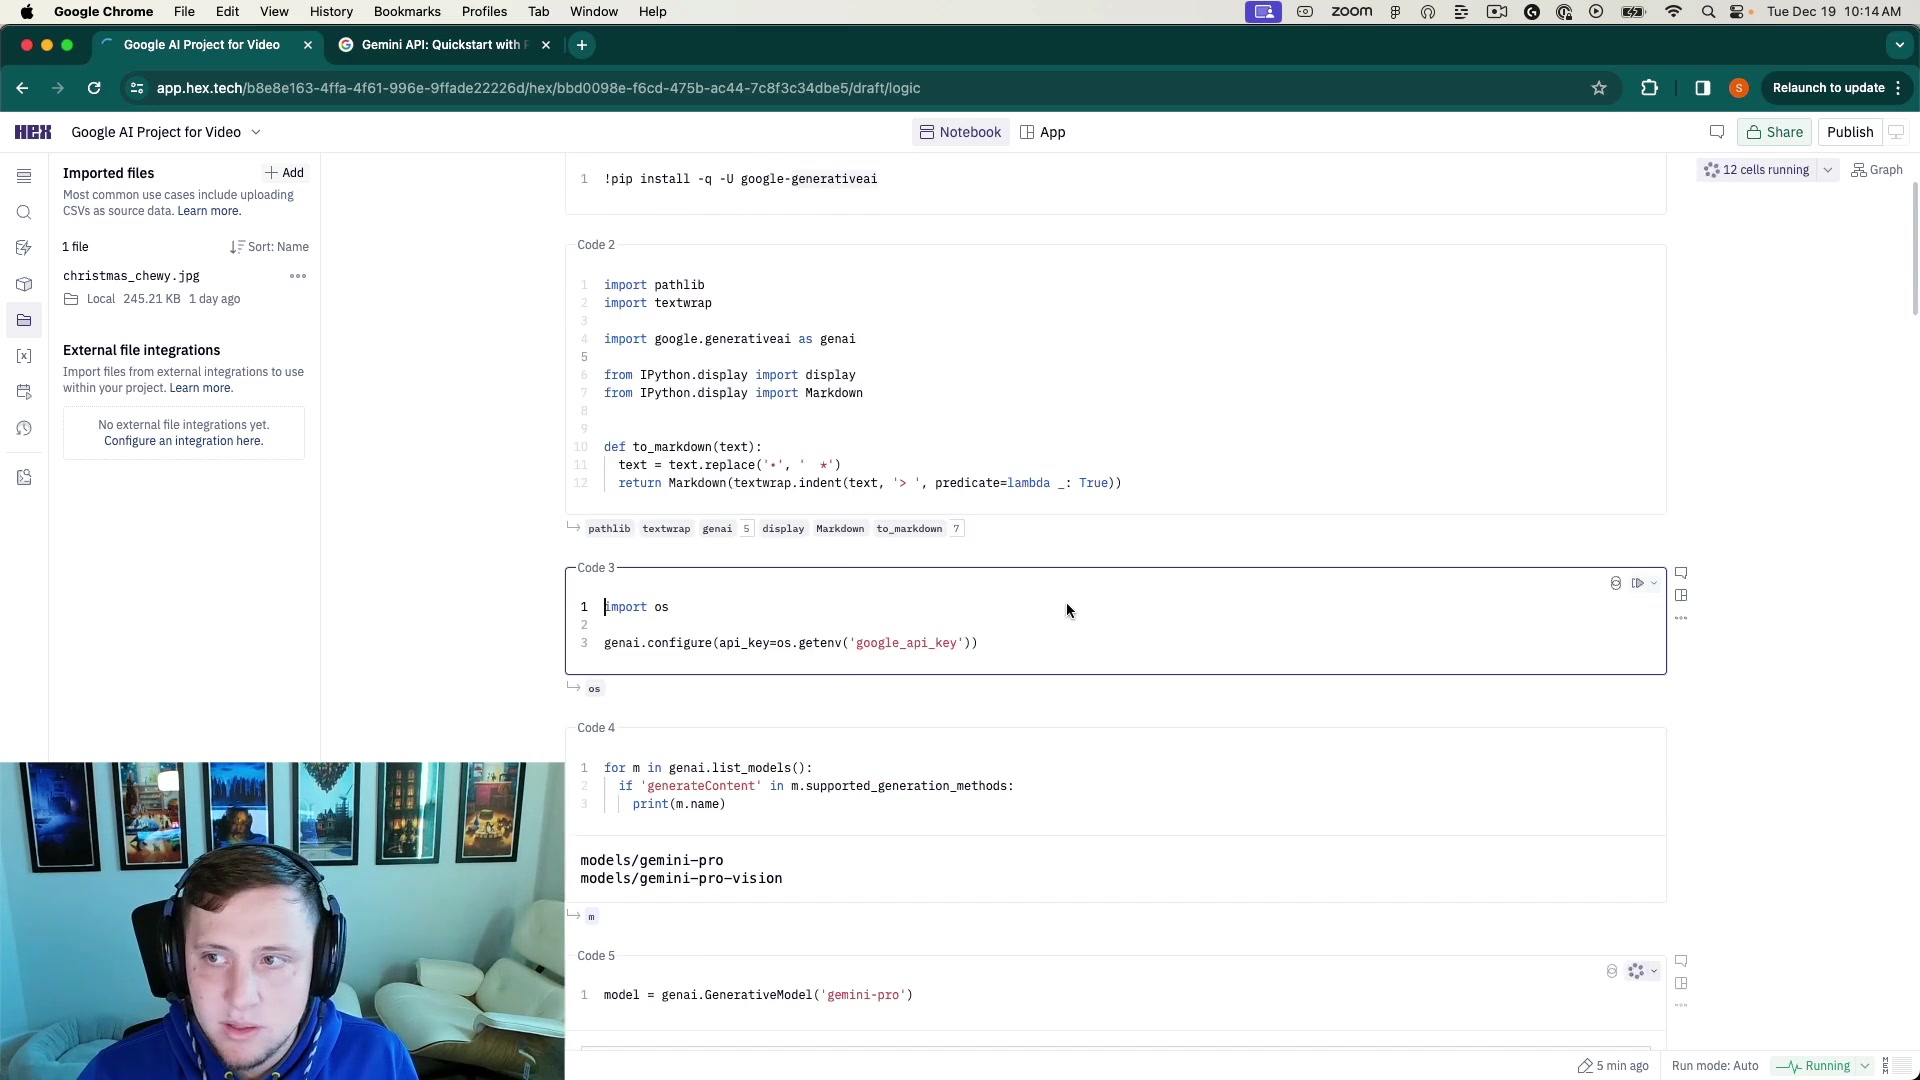
Task: Open more options for christmas_chewy.jpg
Action: 298,276
